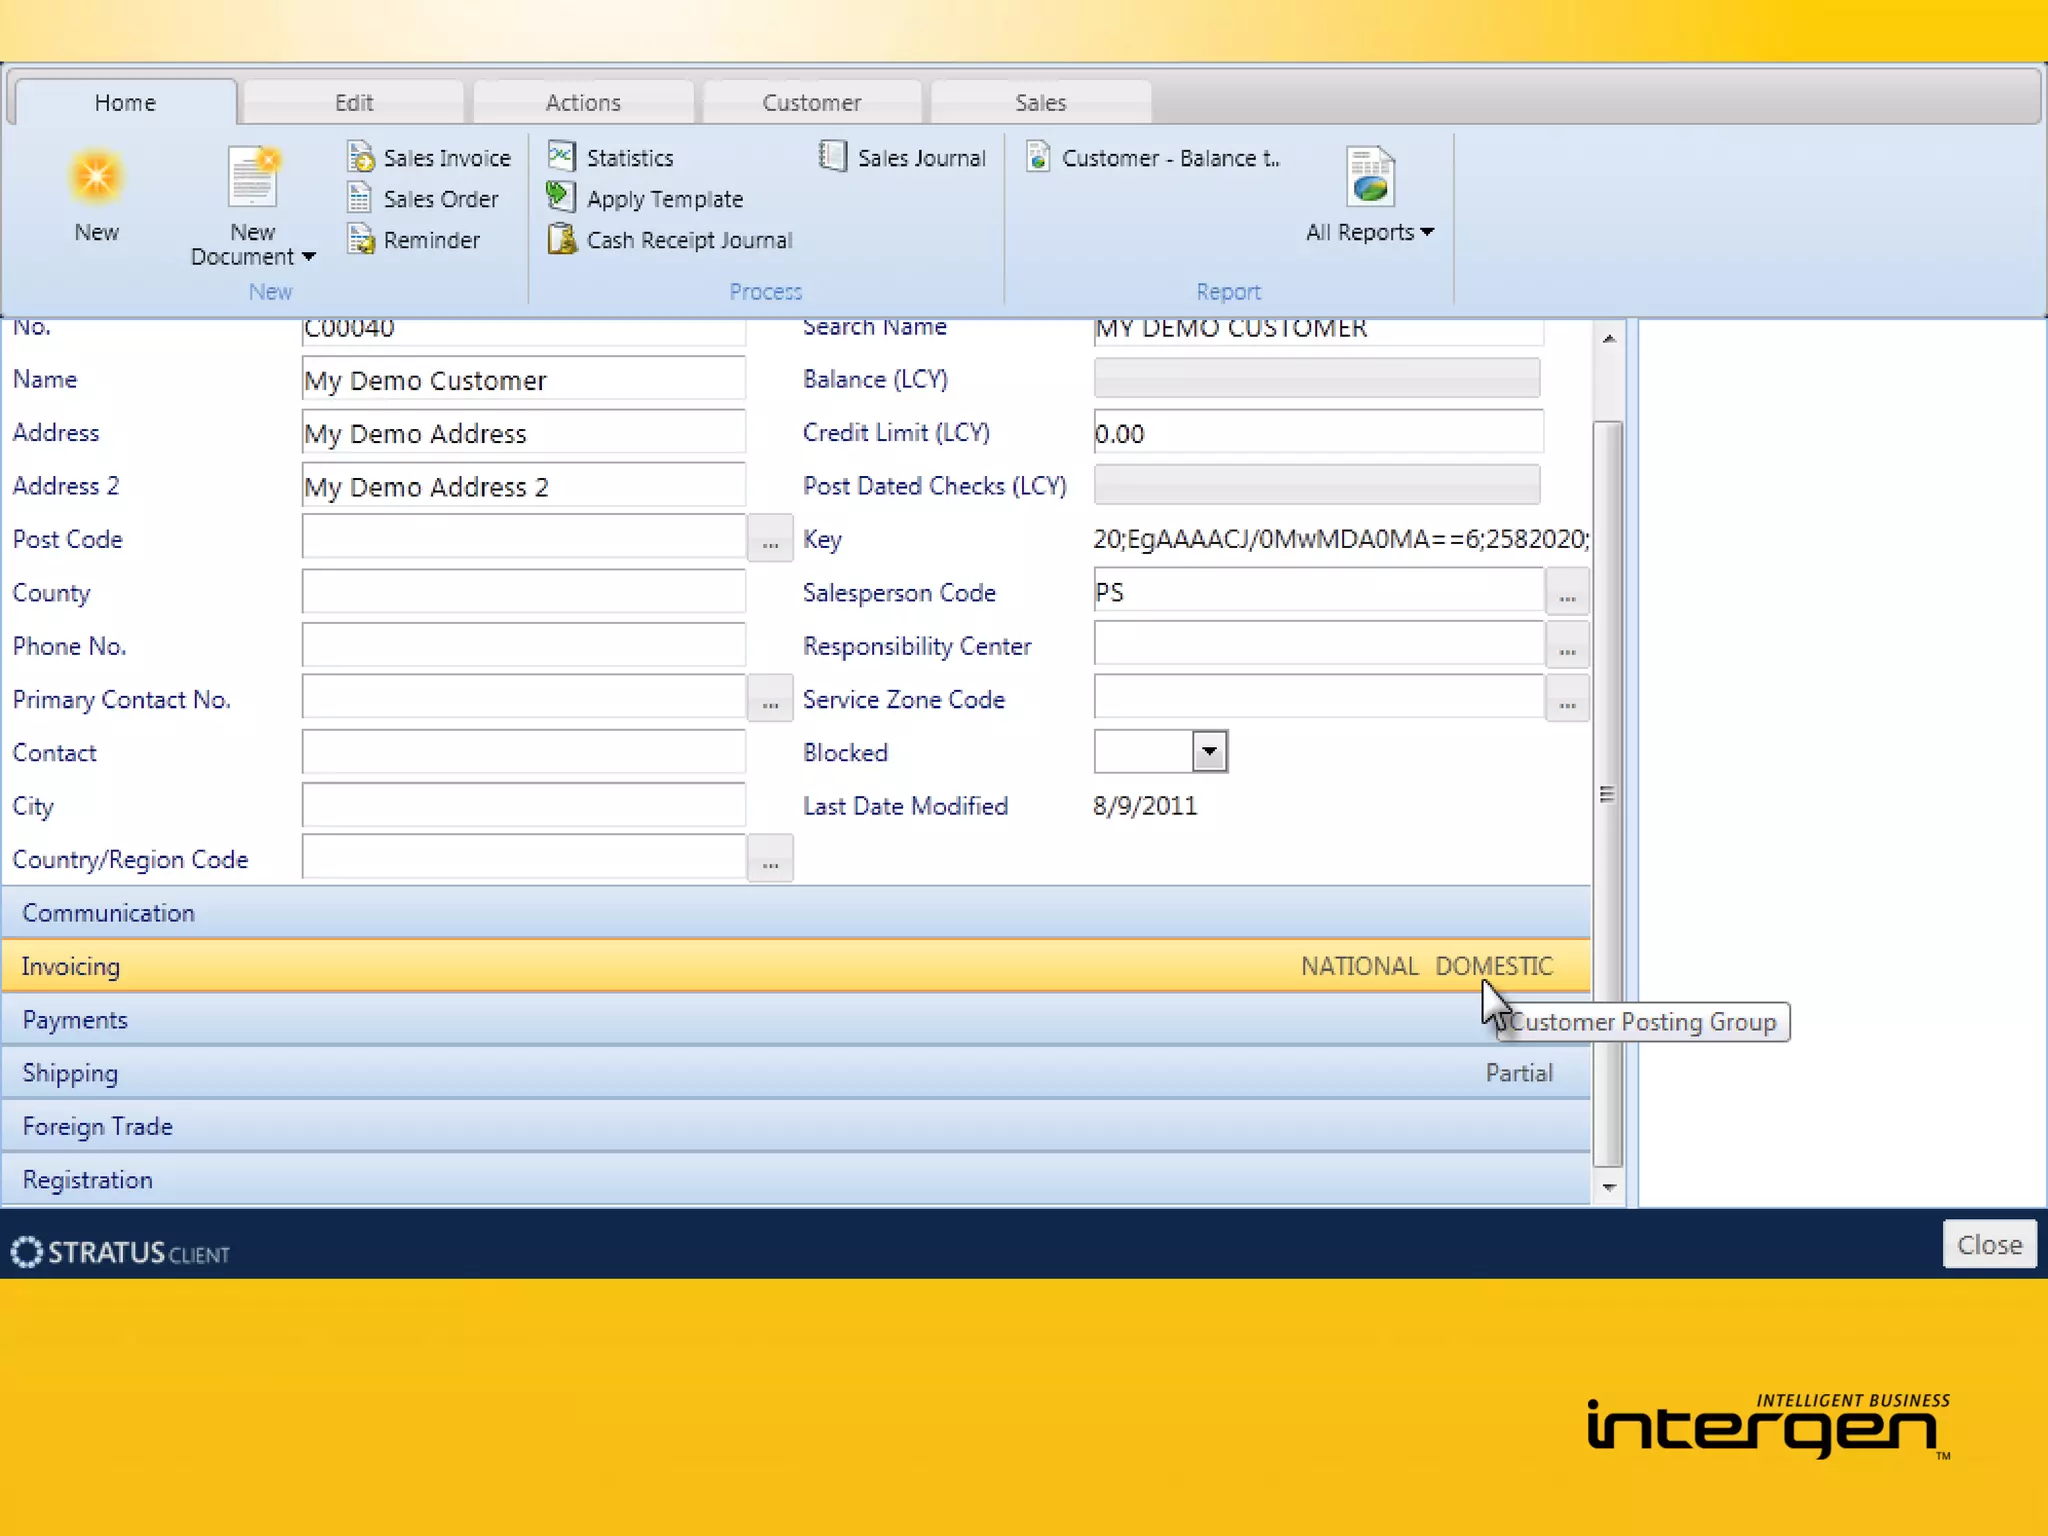Image resolution: width=2048 pixels, height=1536 pixels.
Task: Click the NATIONAL value in Invoicing header
Action: tap(1359, 966)
